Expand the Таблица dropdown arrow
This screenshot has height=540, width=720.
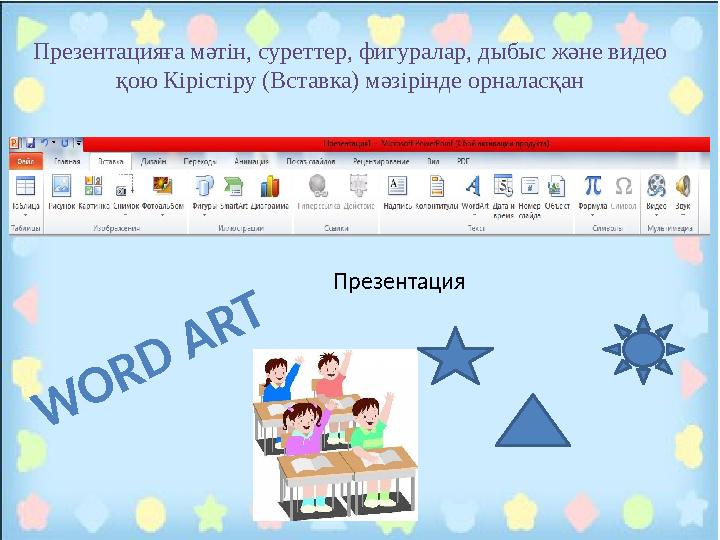click(25, 215)
